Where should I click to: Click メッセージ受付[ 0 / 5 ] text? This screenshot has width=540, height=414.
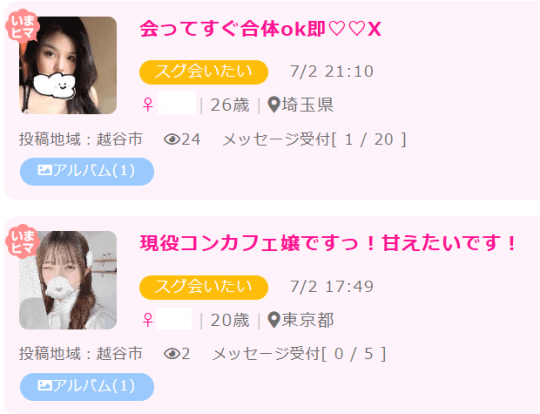pyautogui.click(x=299, y=354)
